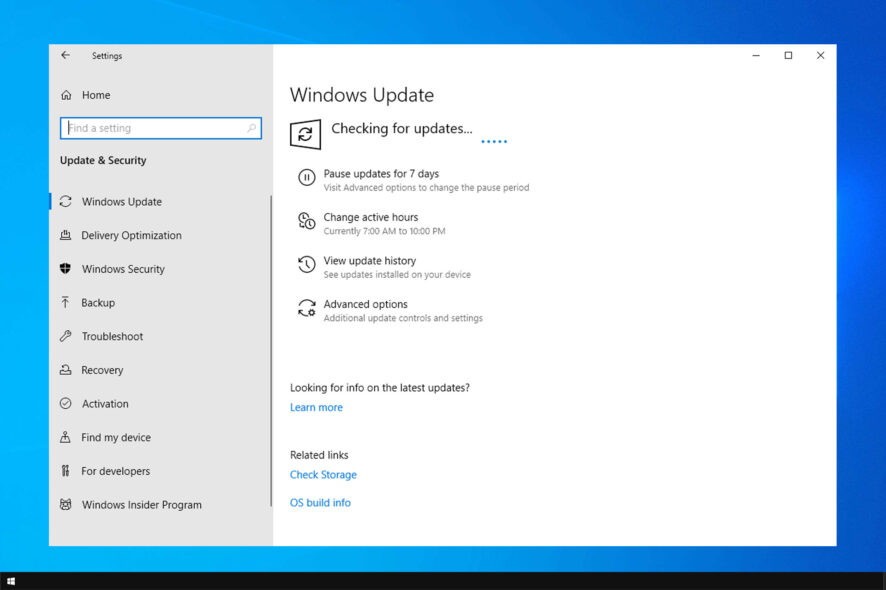Open Advanced options

[x=365, y=304]
